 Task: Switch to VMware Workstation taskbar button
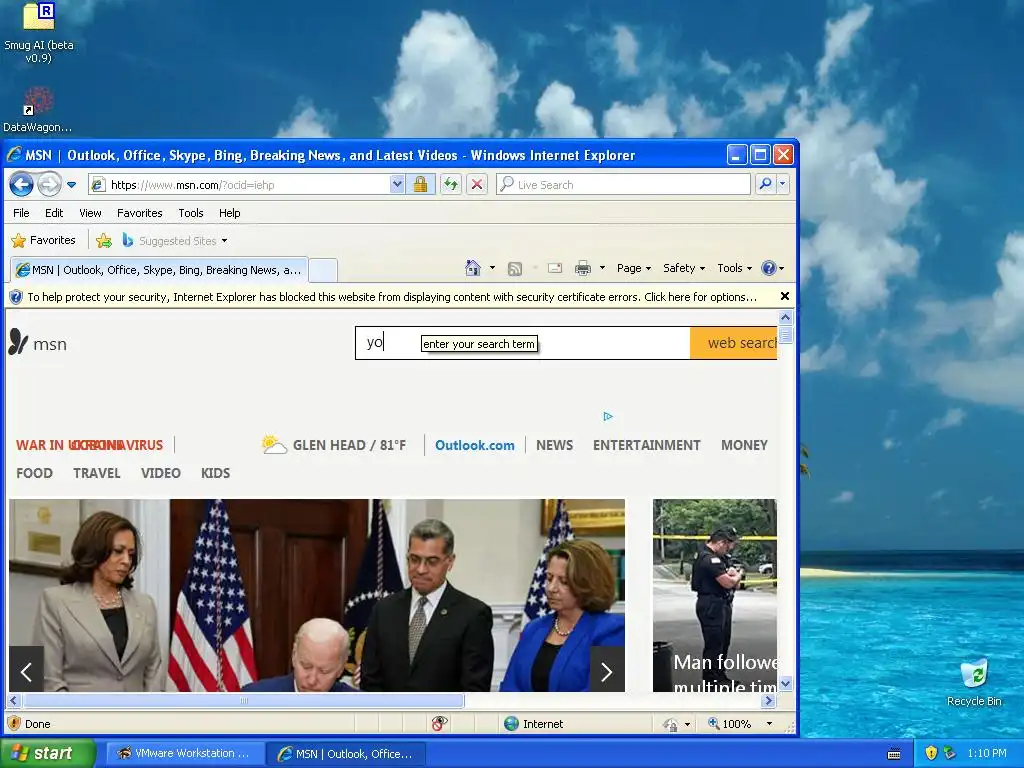pyautogui.click(x=185, y=753)
